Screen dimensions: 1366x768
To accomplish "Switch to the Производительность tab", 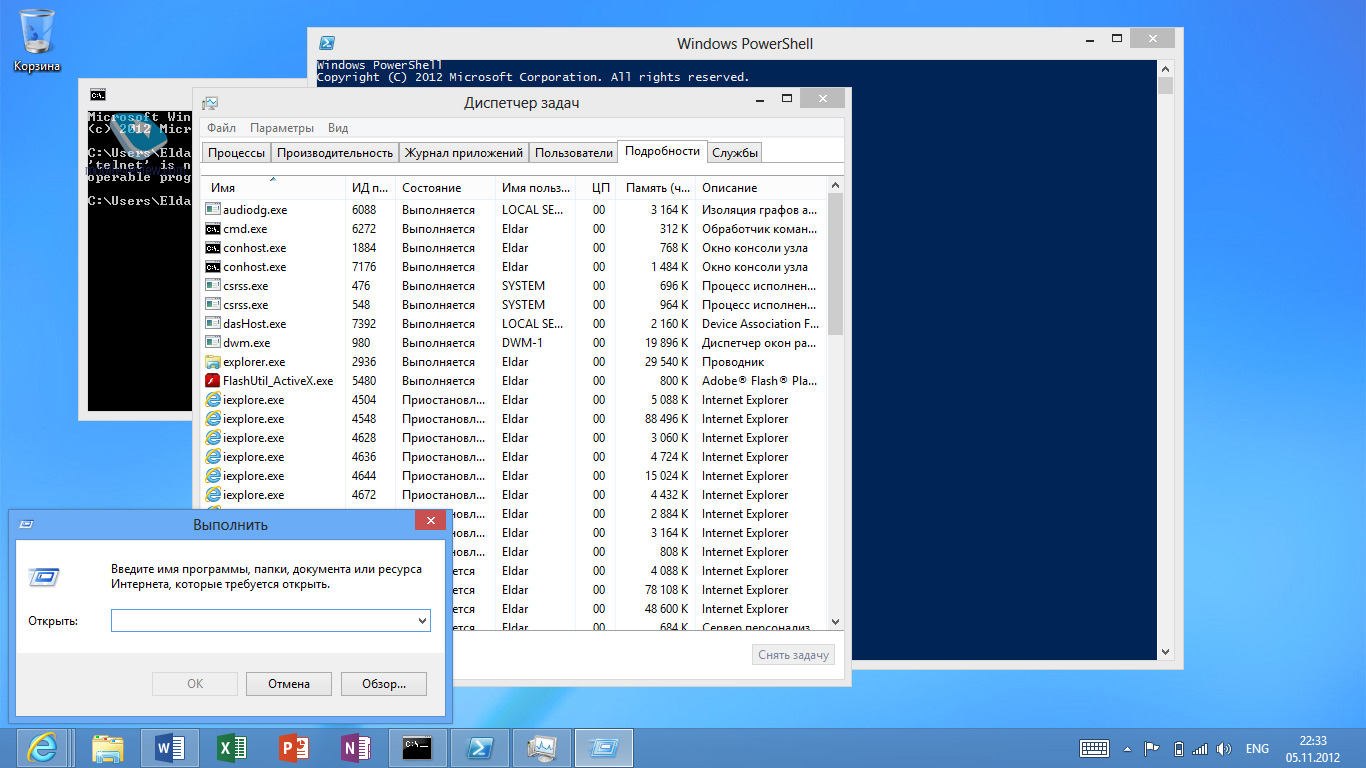I will [335, 153].
